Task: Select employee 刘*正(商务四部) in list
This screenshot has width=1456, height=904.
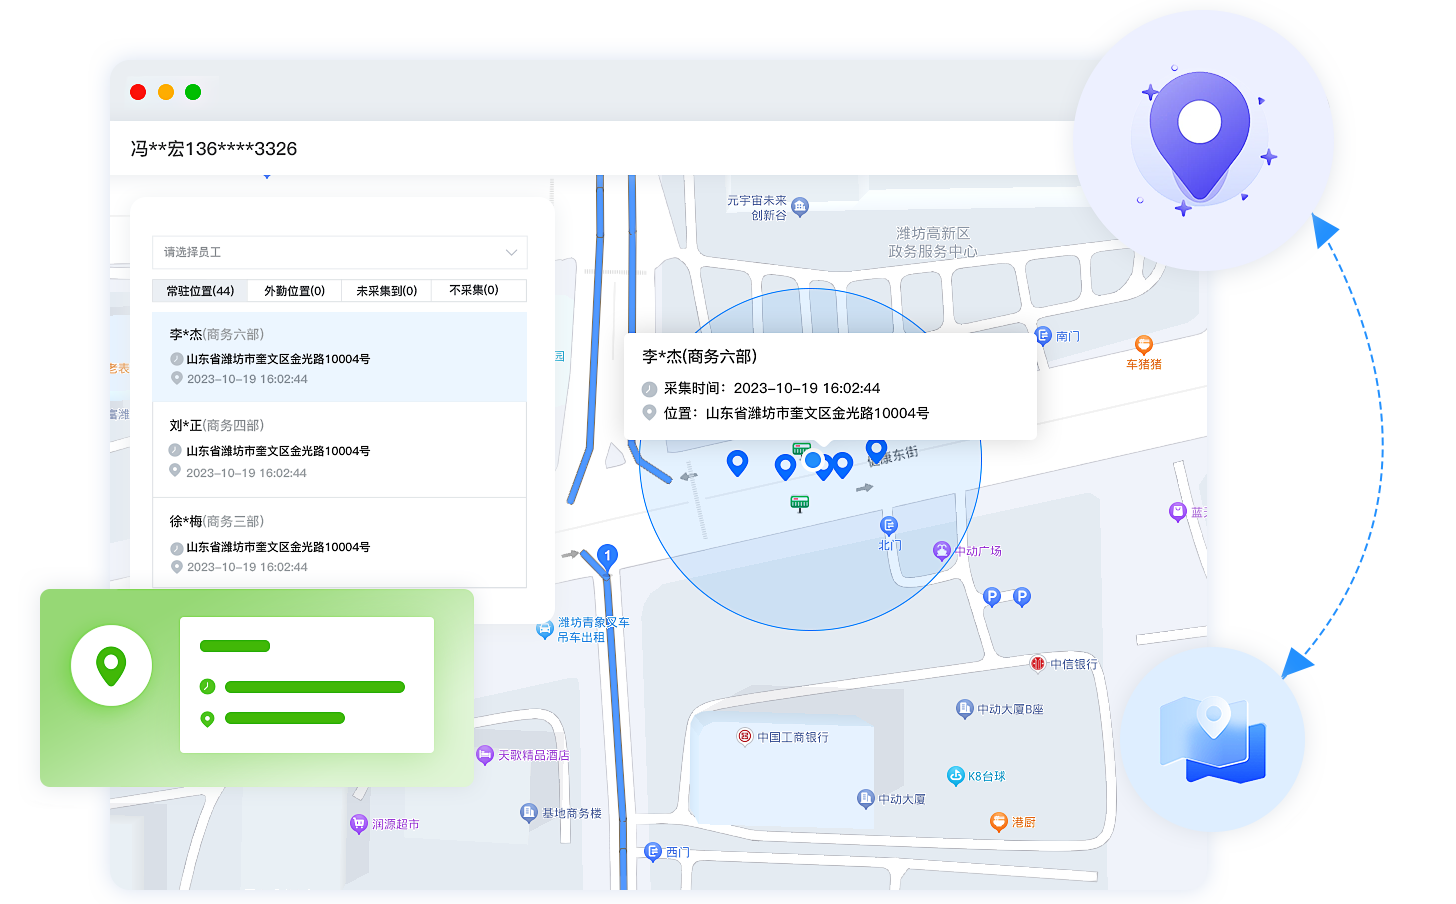Action: 339,449
